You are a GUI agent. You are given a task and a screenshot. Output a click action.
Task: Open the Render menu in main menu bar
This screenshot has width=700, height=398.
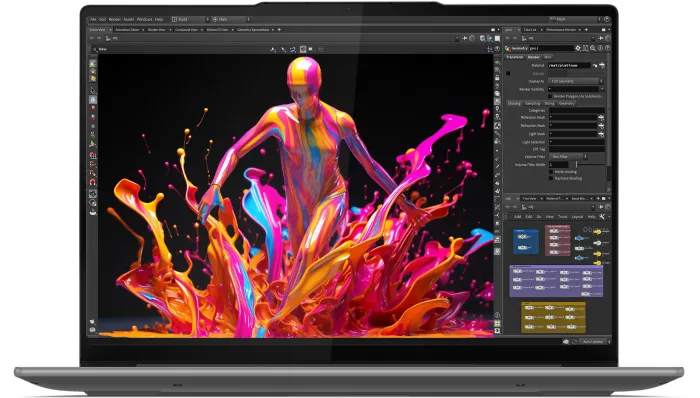pos(115,20)
